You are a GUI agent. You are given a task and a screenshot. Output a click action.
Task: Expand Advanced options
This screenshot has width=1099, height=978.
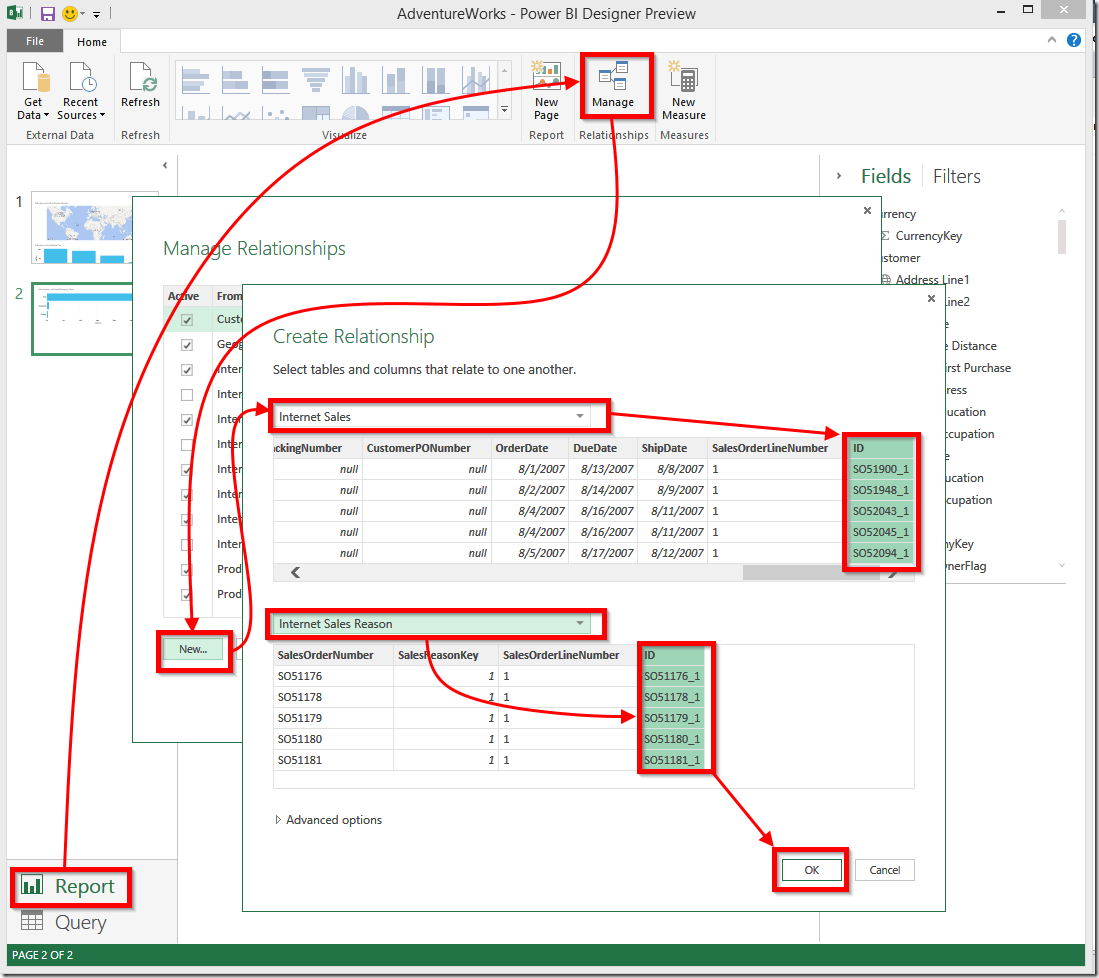(329, 820)
